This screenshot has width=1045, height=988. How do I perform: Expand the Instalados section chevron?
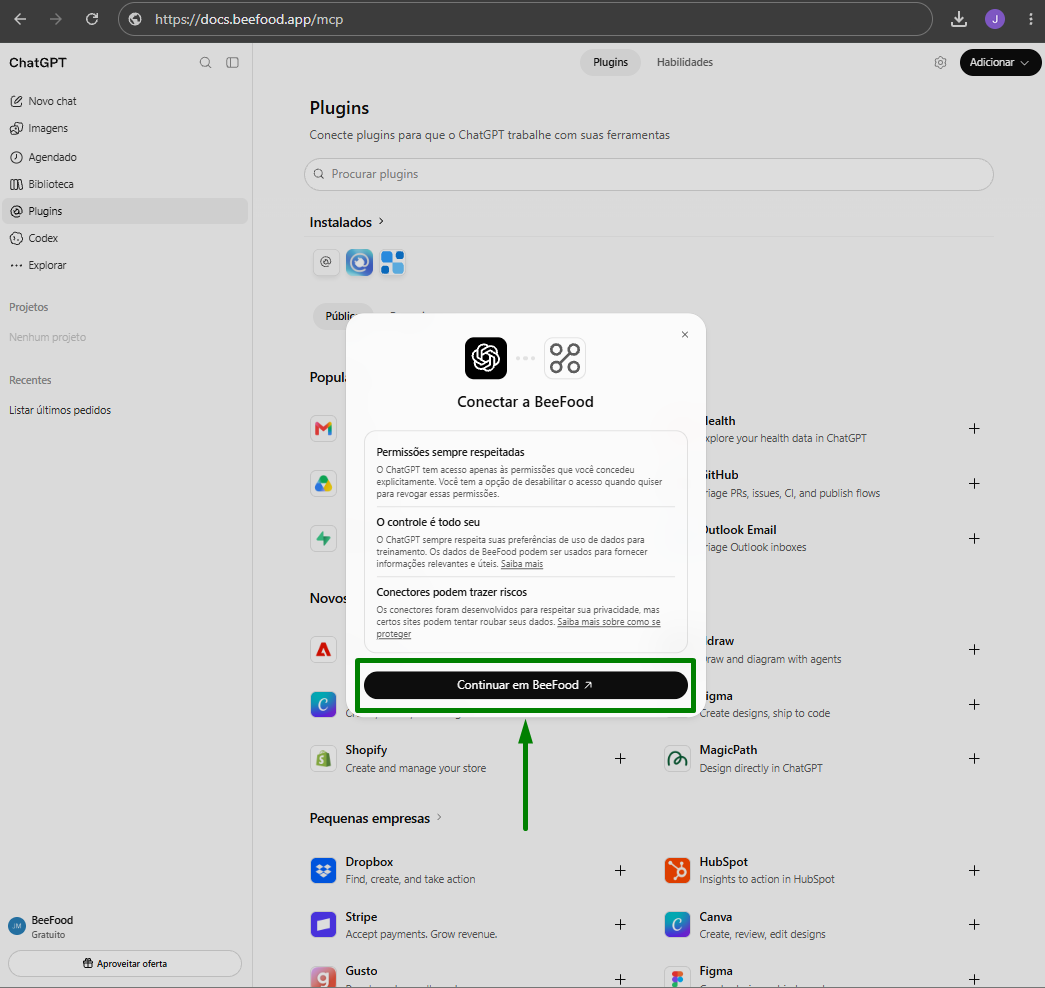[x=381, y=221]
